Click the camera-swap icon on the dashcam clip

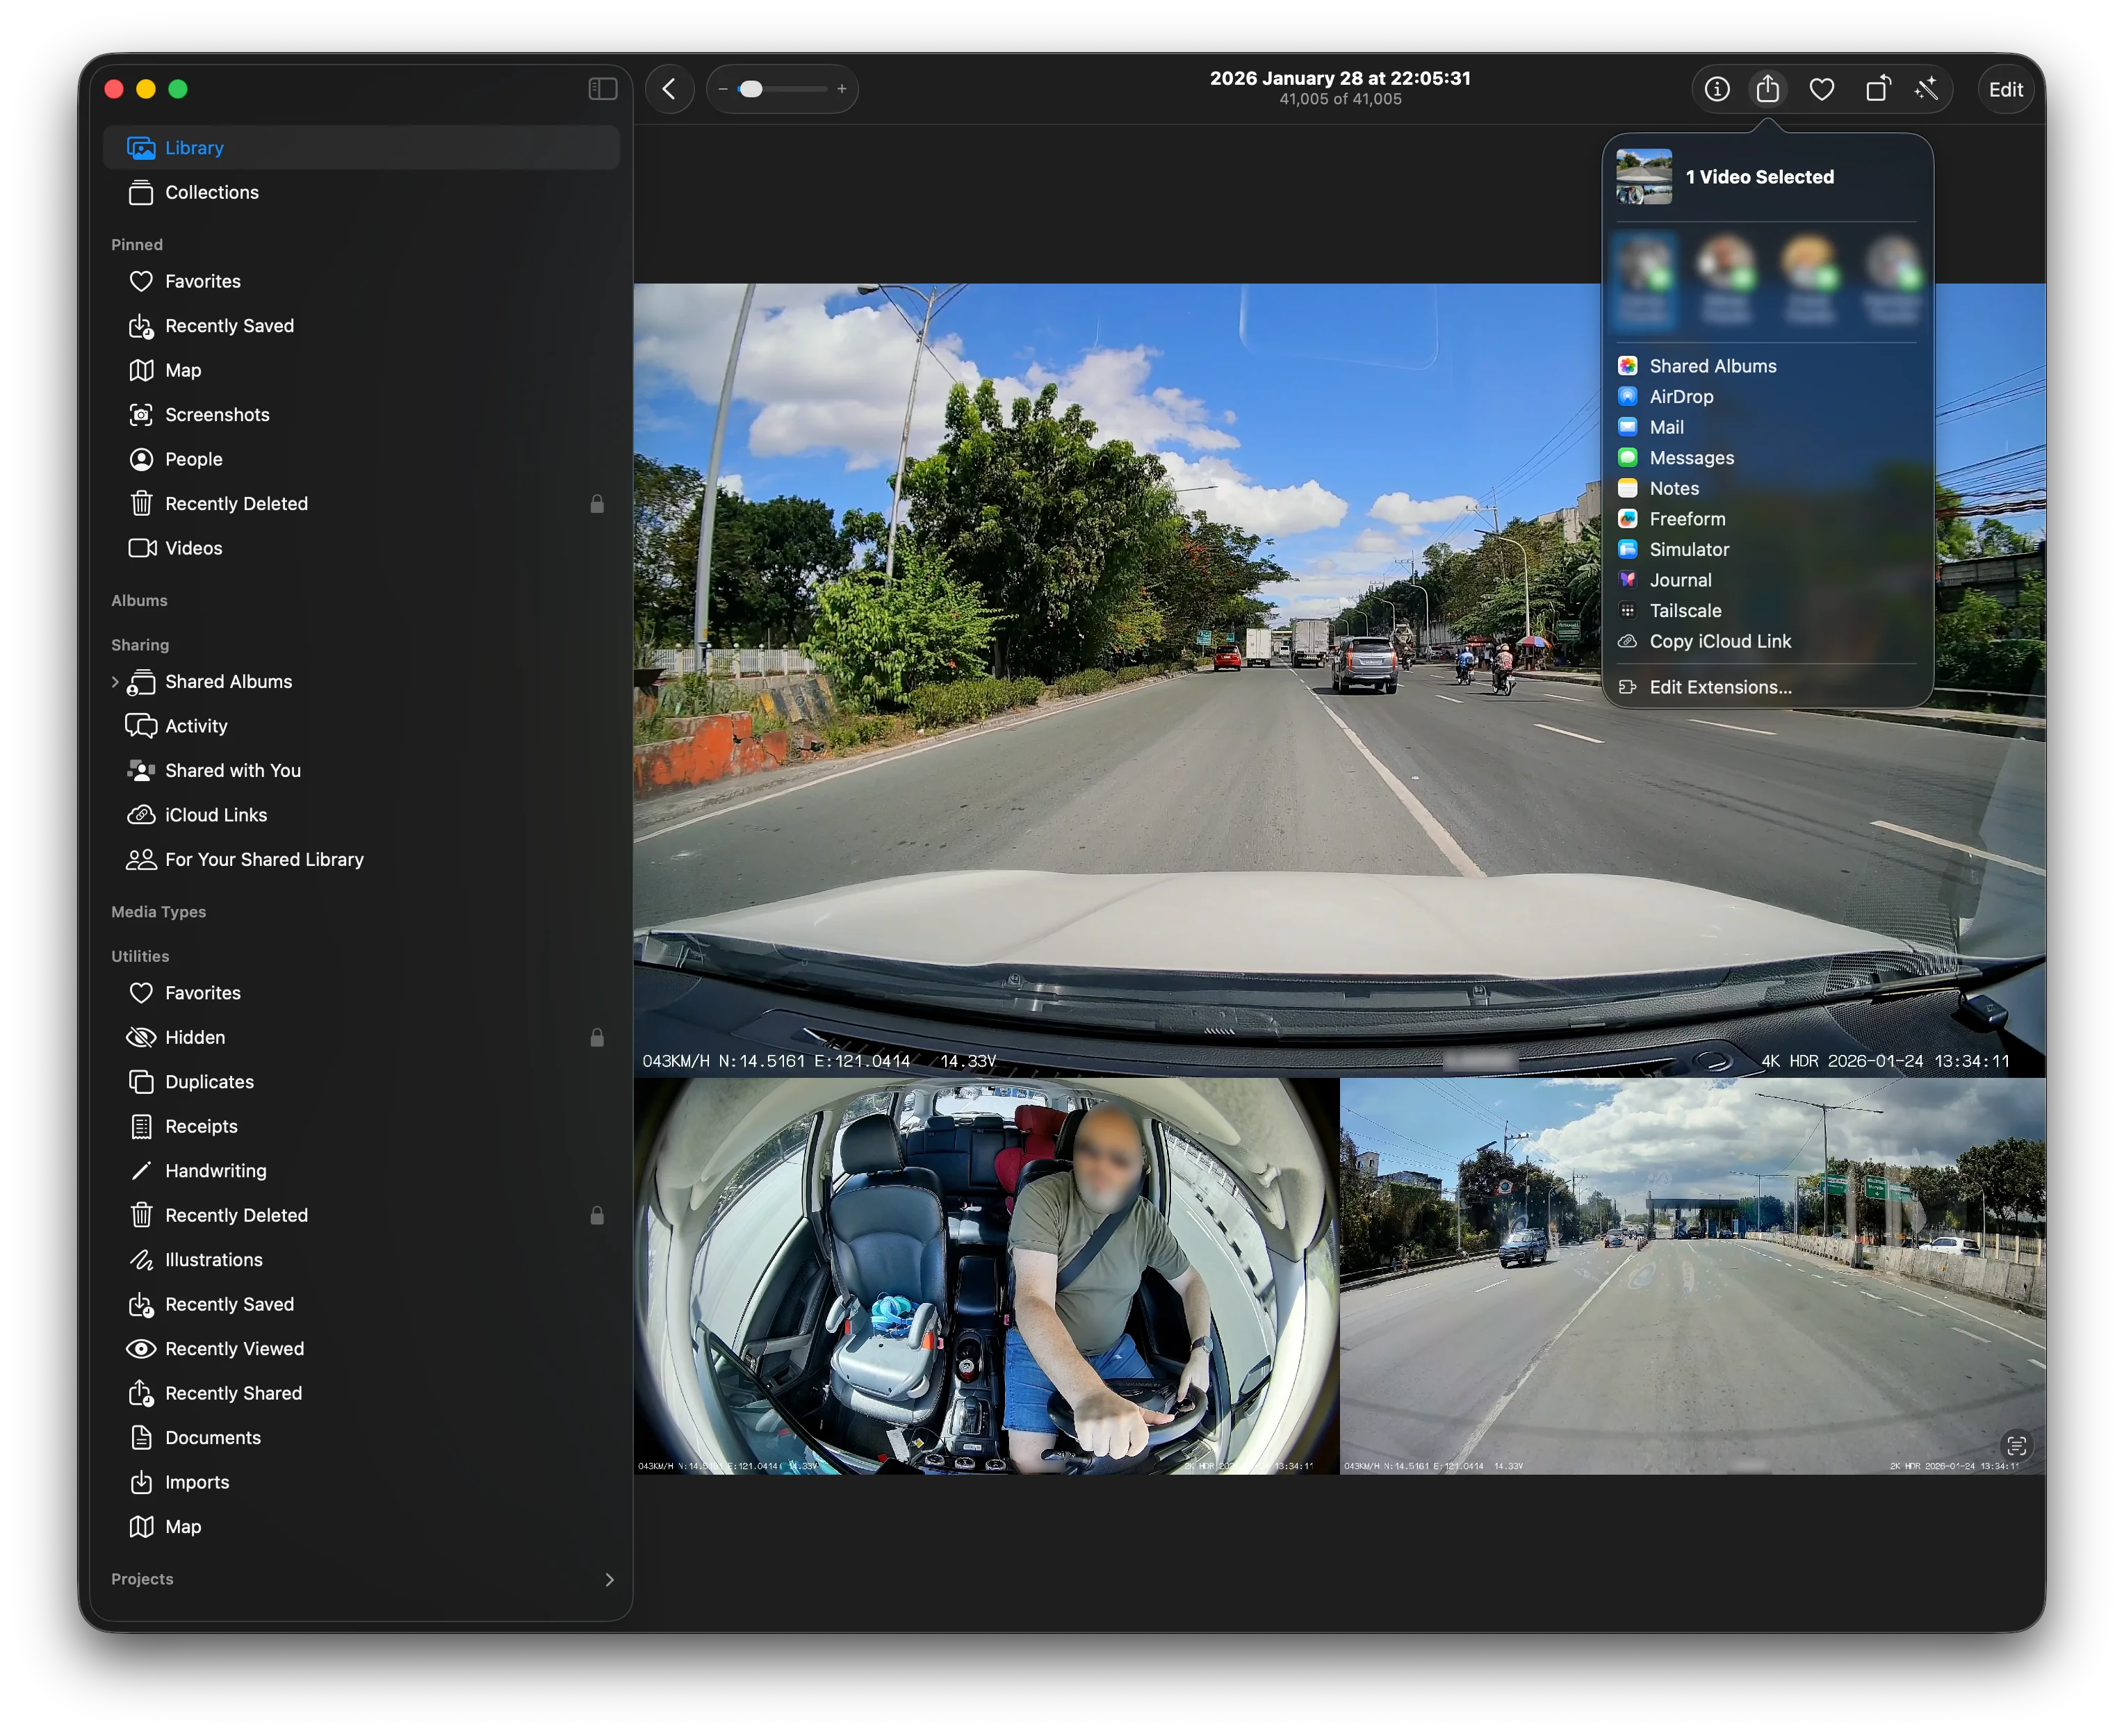tap(2018, 1445)
